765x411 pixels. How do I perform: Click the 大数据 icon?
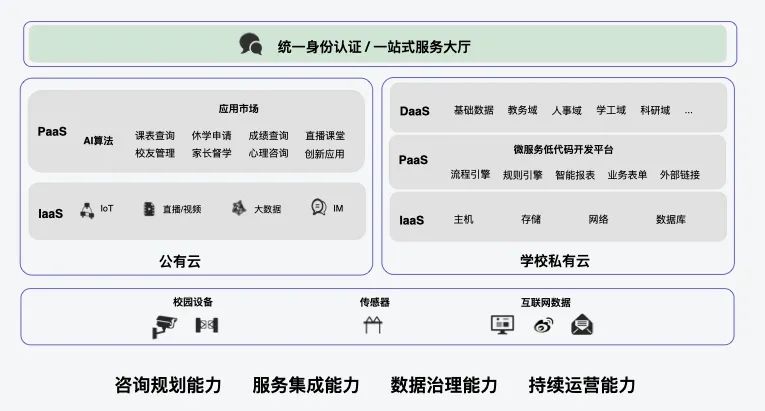[x=239, y=208]
